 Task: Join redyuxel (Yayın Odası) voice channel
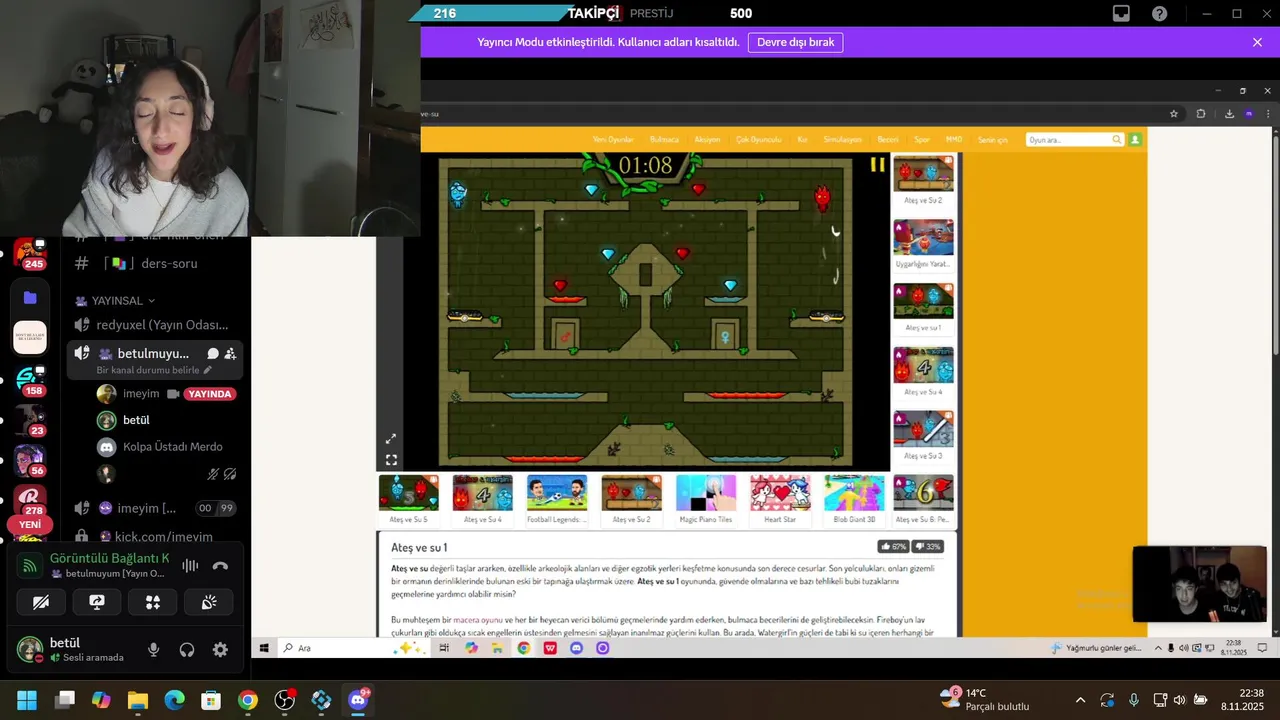coord(155,325)
